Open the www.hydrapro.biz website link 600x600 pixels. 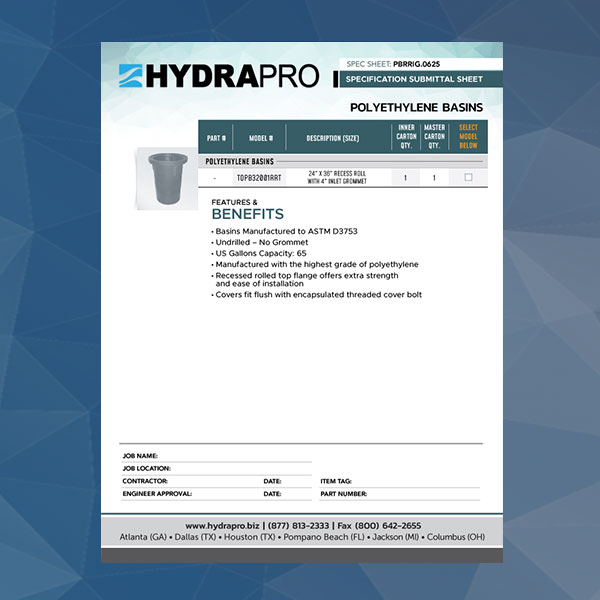pyautogui.click(x=222, y=526)
